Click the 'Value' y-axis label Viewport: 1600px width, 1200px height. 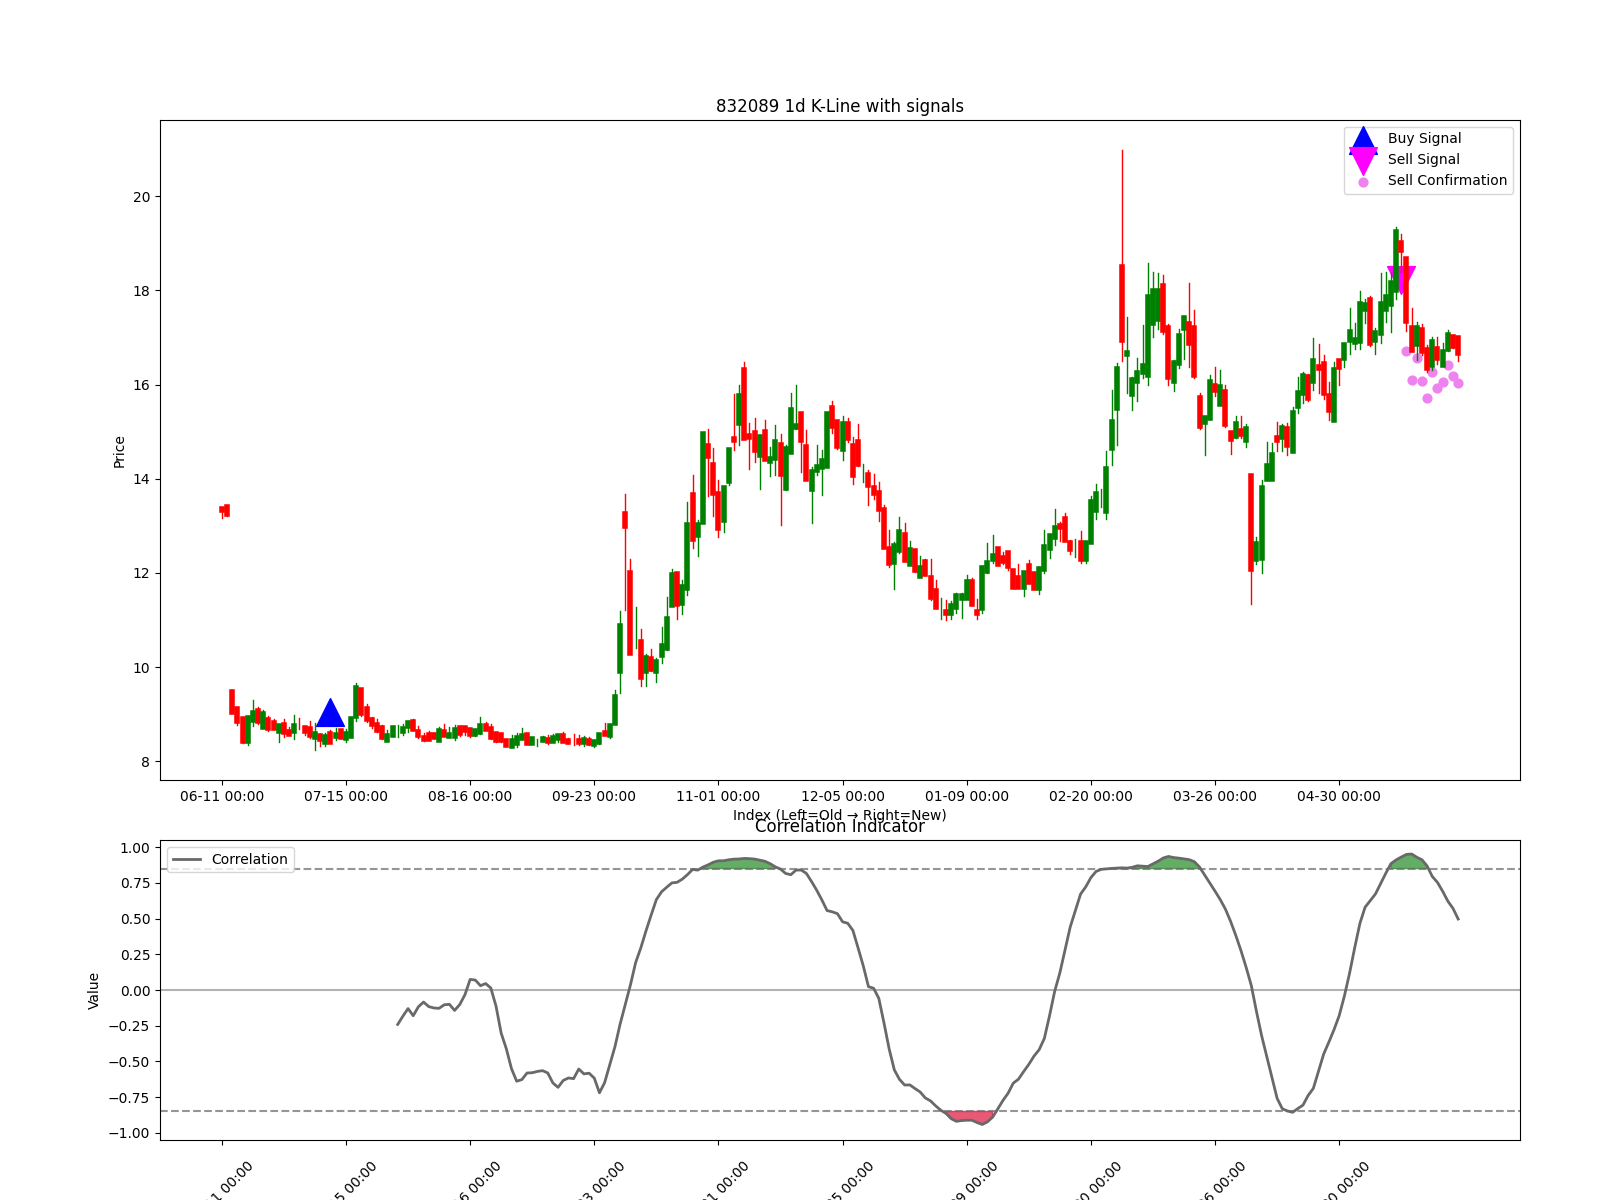(94, 991)
